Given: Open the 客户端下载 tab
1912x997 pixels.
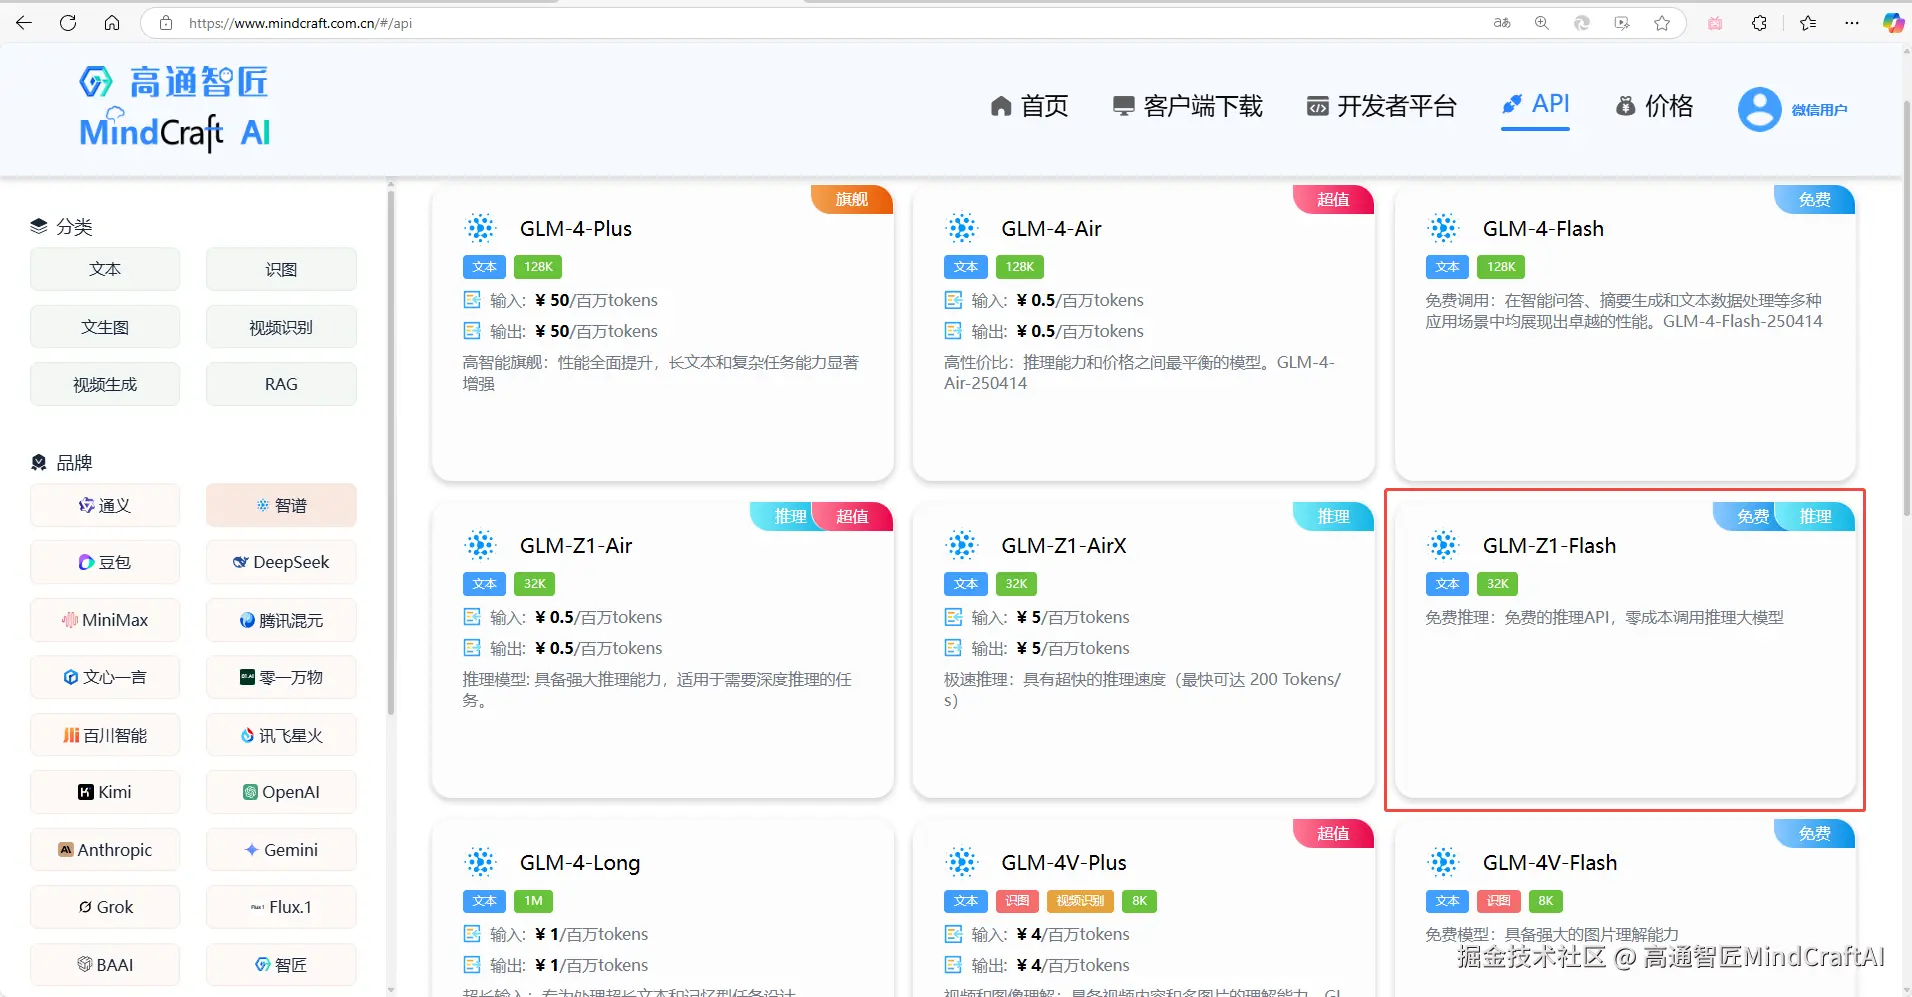Looking at the screenshot, I should pyautogui.click(x=1187, y=106).
